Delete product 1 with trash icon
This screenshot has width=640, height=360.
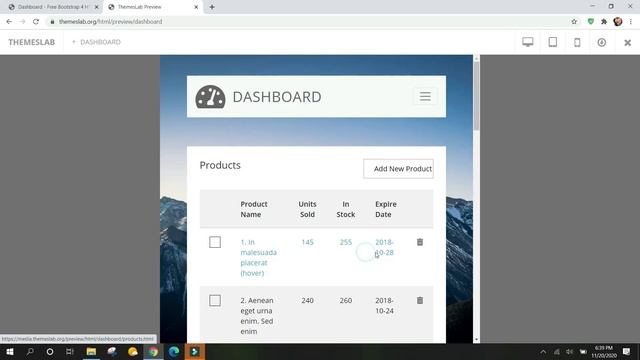[420, 242]
